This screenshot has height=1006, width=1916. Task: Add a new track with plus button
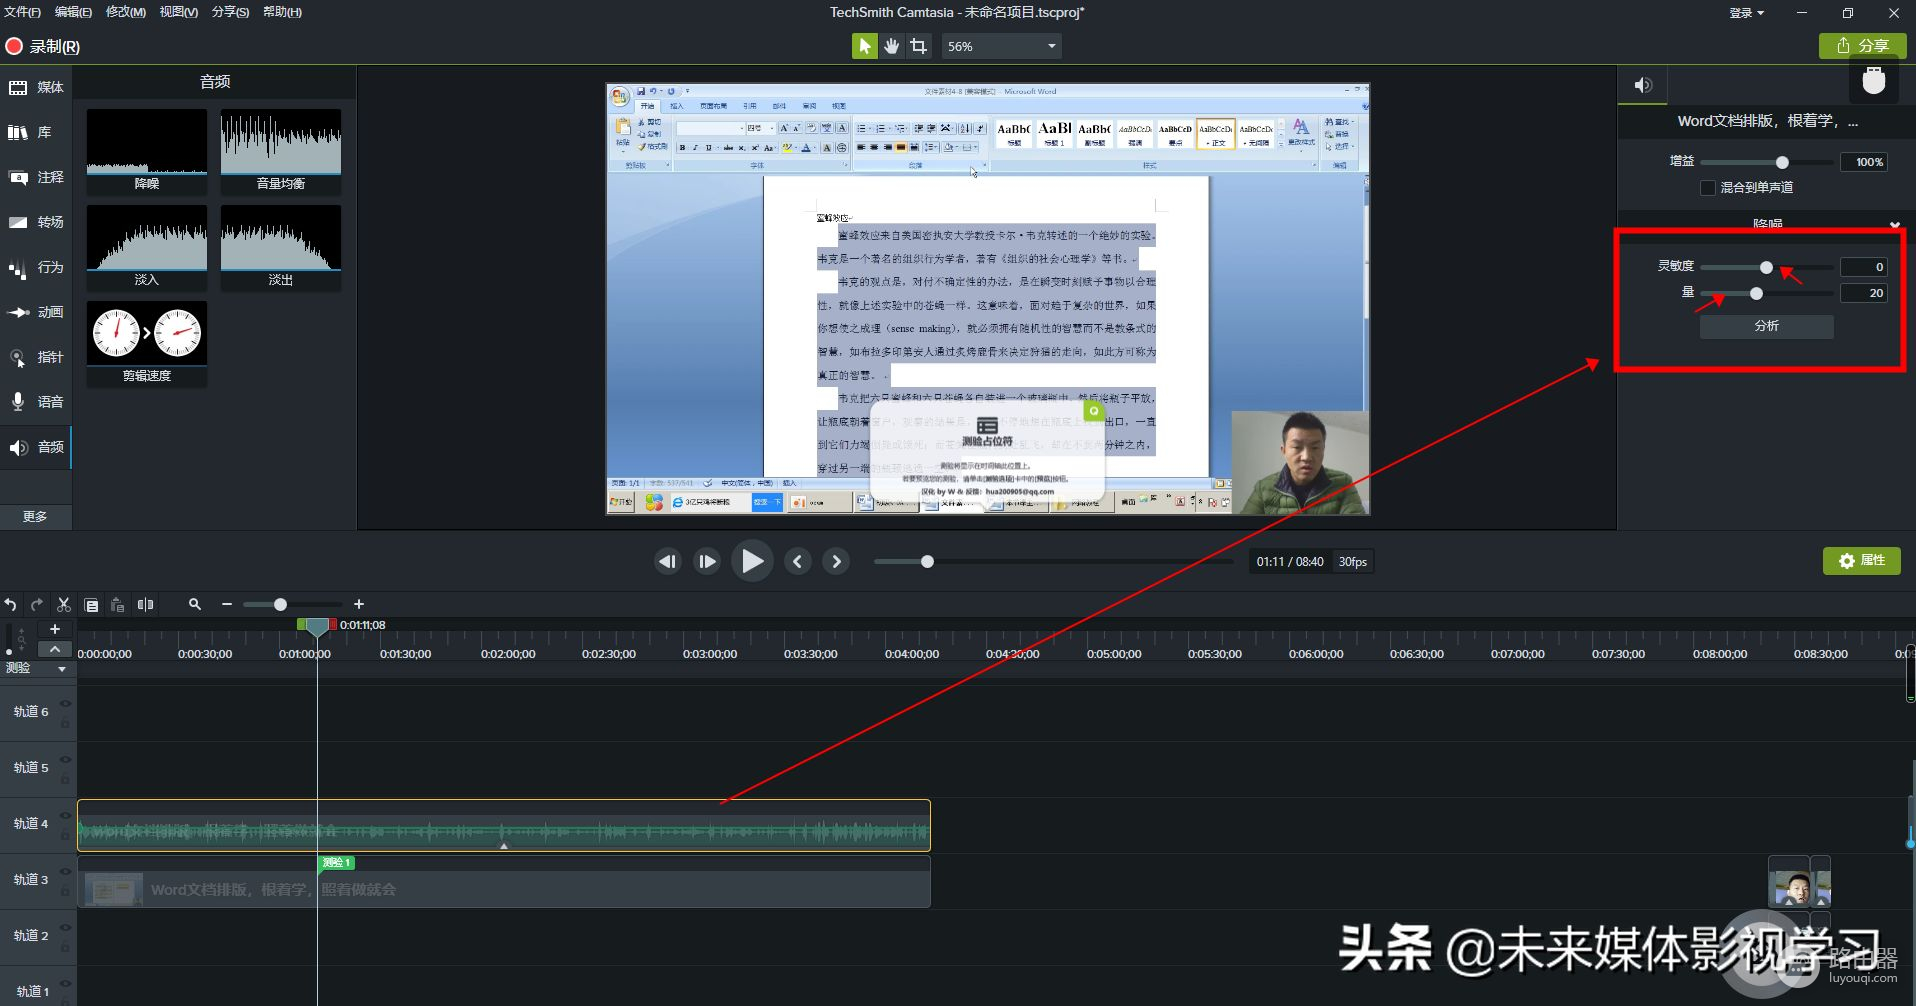pos(55,629)
